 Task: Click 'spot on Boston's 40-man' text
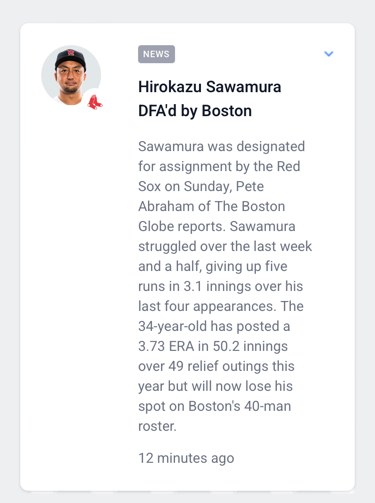click(215, 406)
